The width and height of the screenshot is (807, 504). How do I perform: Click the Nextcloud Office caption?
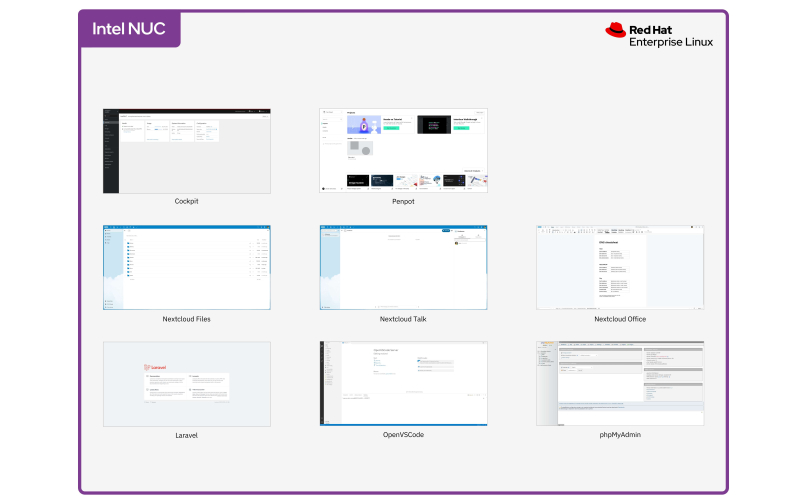(x=620, y=319)
